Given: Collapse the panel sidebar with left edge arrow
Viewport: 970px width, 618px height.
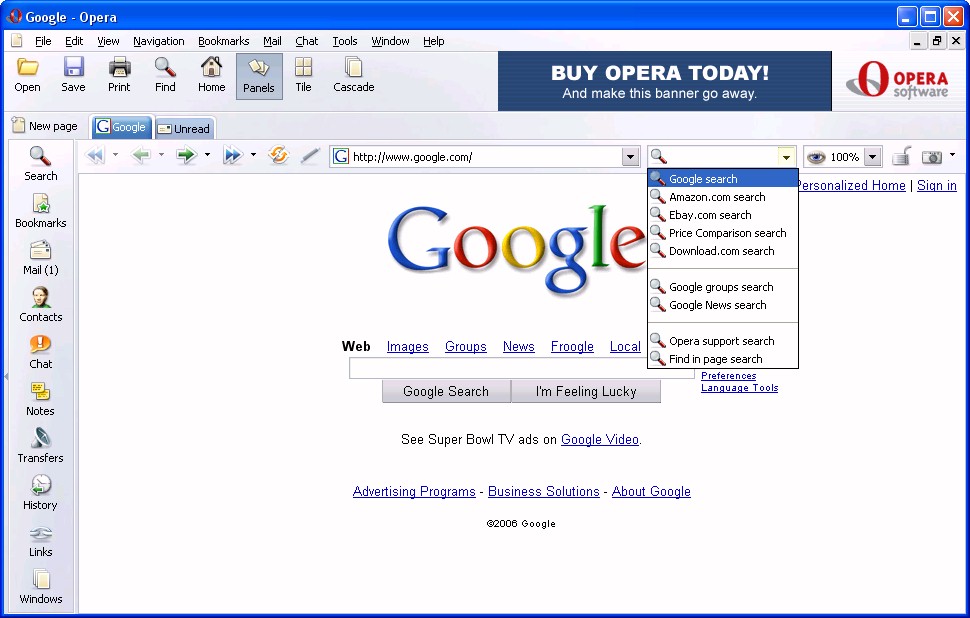Looking at the screenshot, I should (6, 376).
